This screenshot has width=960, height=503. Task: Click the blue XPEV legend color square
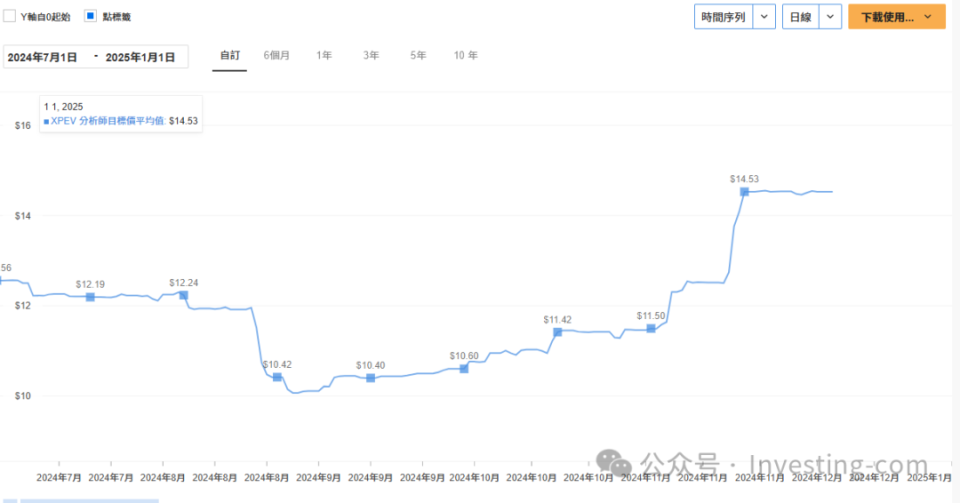(x=47, y=122)
